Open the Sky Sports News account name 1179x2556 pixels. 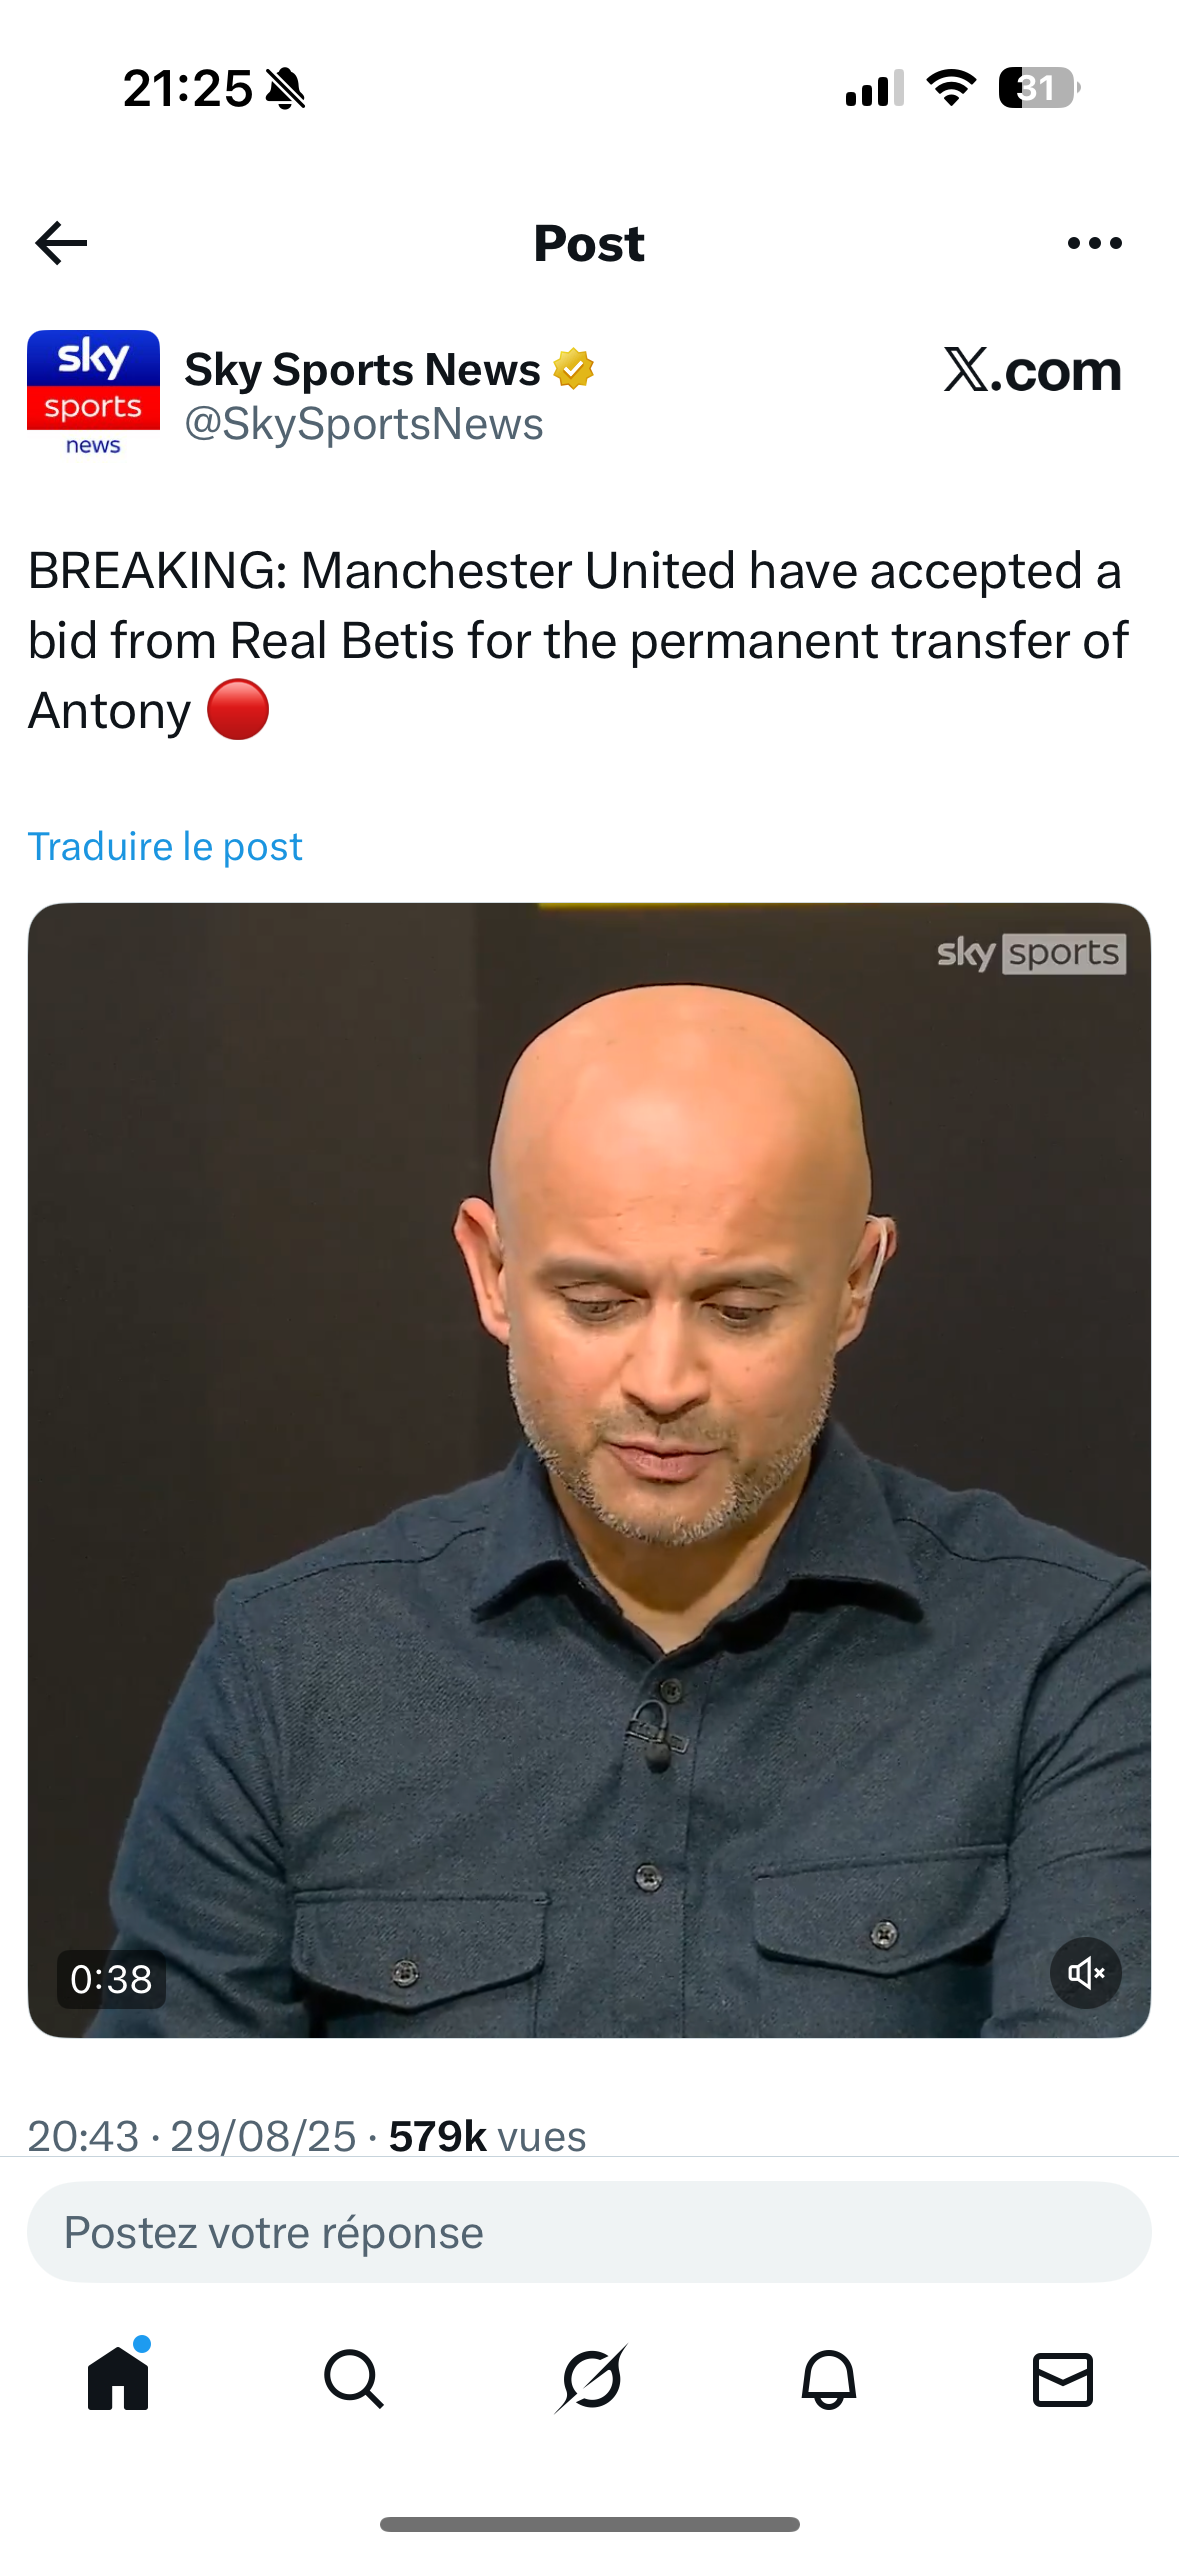coord(362,369)
